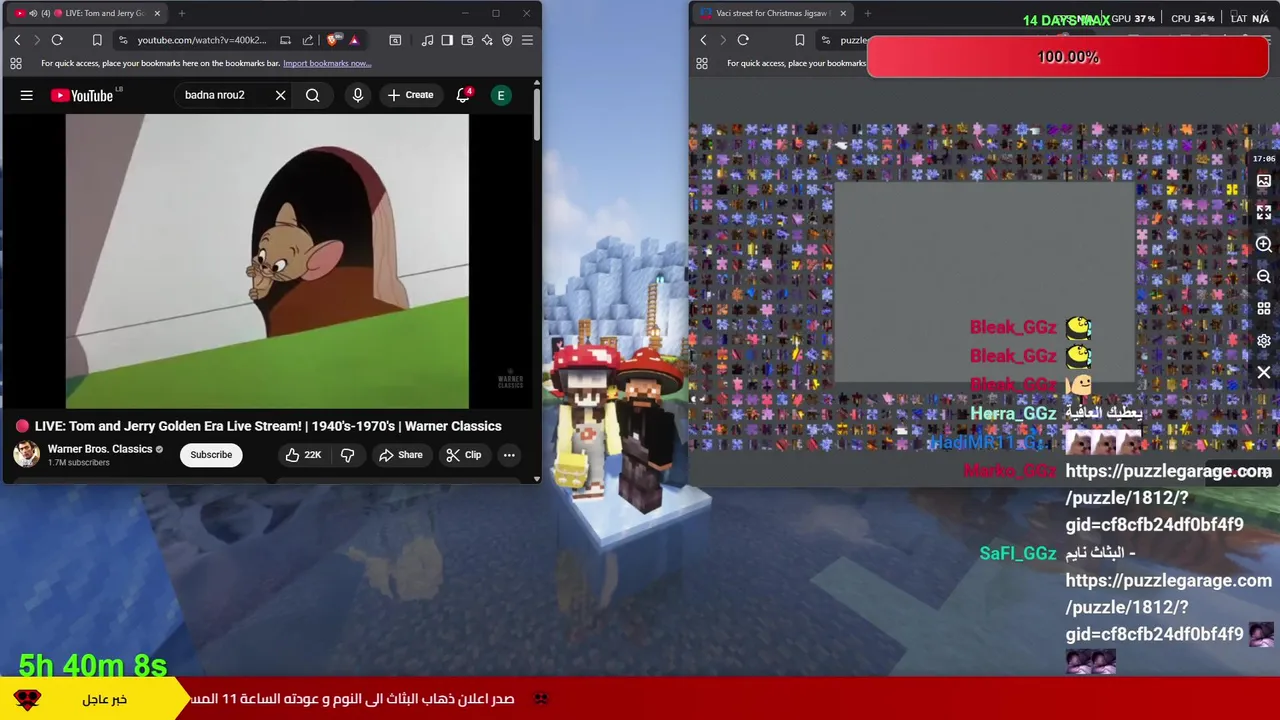Zoom in on the puzzle

coord(1264,245)
